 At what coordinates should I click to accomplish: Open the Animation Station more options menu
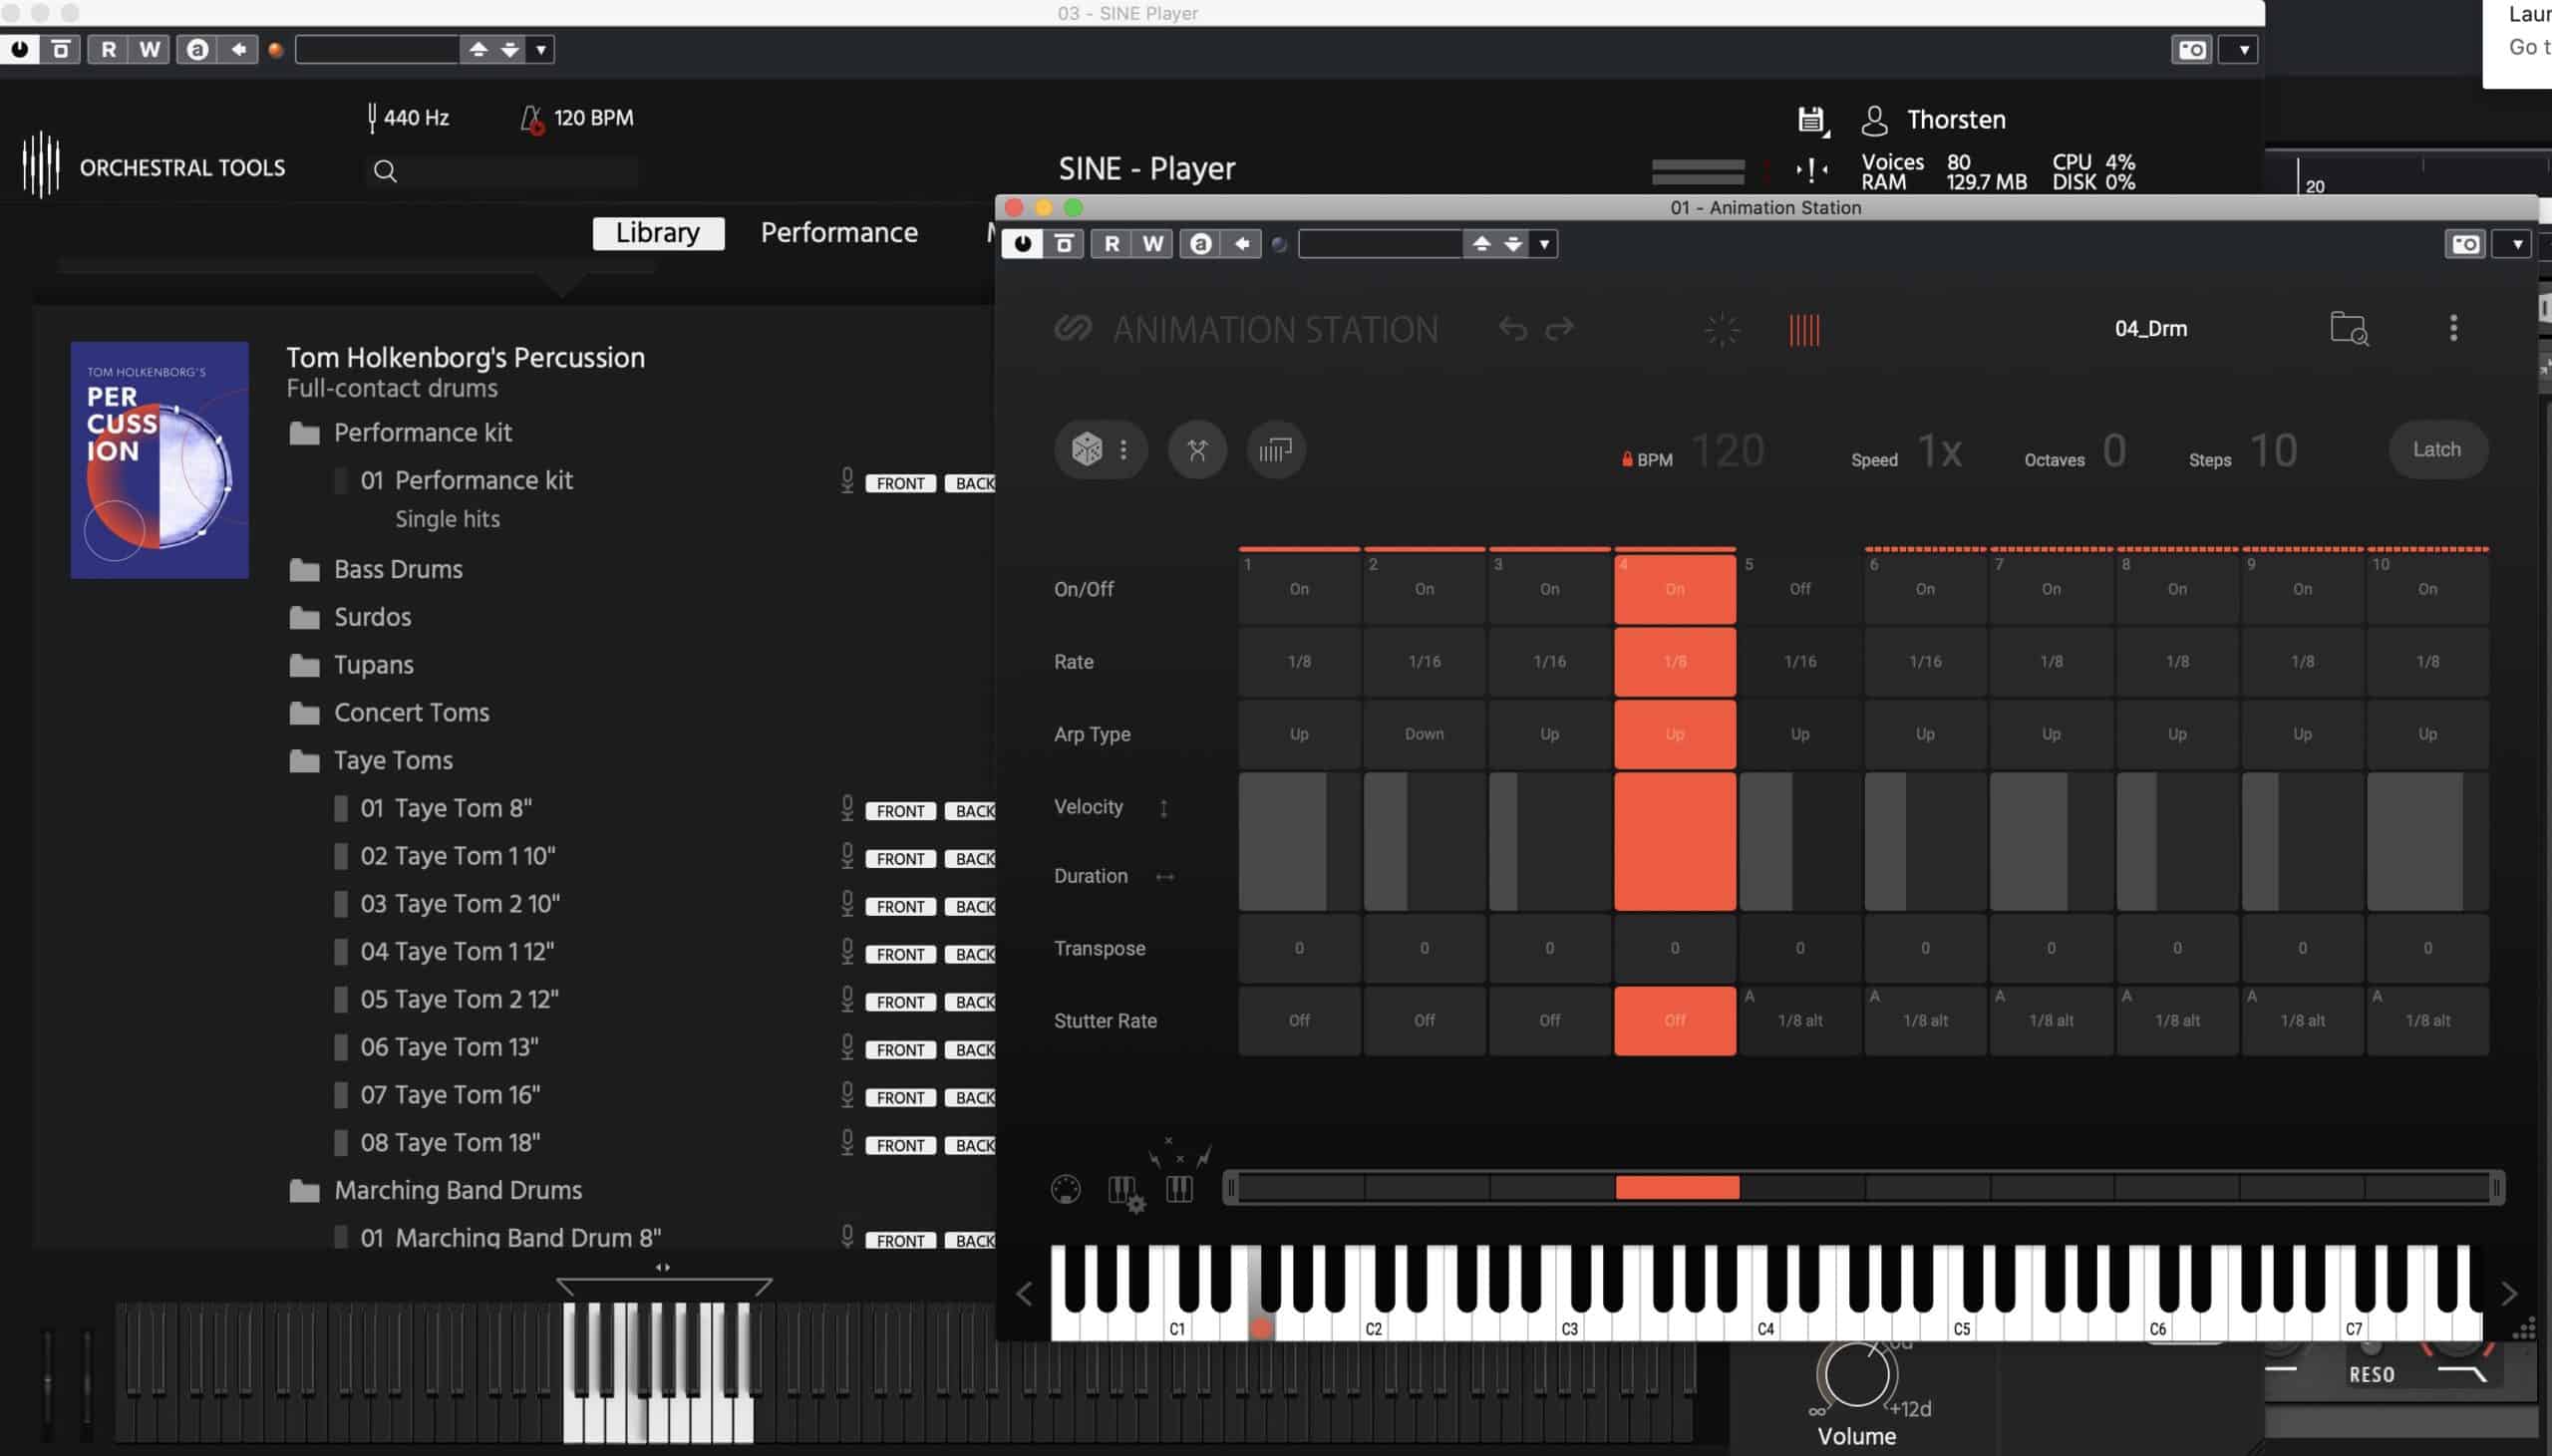[x=2453, y=328]
